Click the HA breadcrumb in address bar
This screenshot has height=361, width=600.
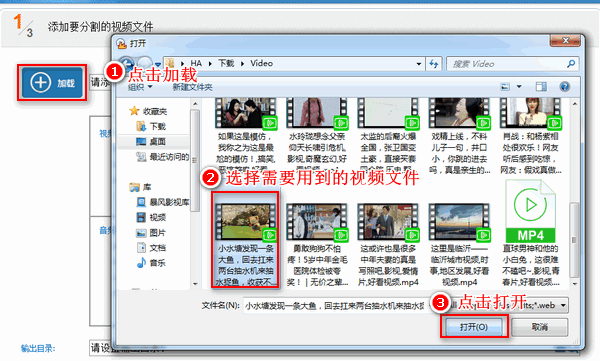(196, 63)
